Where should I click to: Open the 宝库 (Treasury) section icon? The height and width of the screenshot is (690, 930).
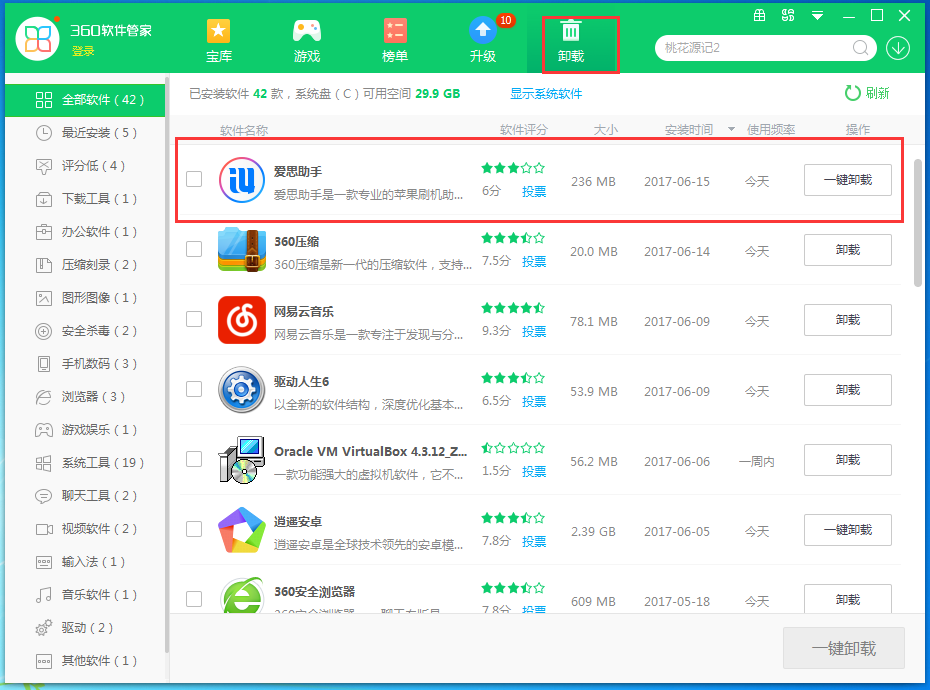pos(218,30)
